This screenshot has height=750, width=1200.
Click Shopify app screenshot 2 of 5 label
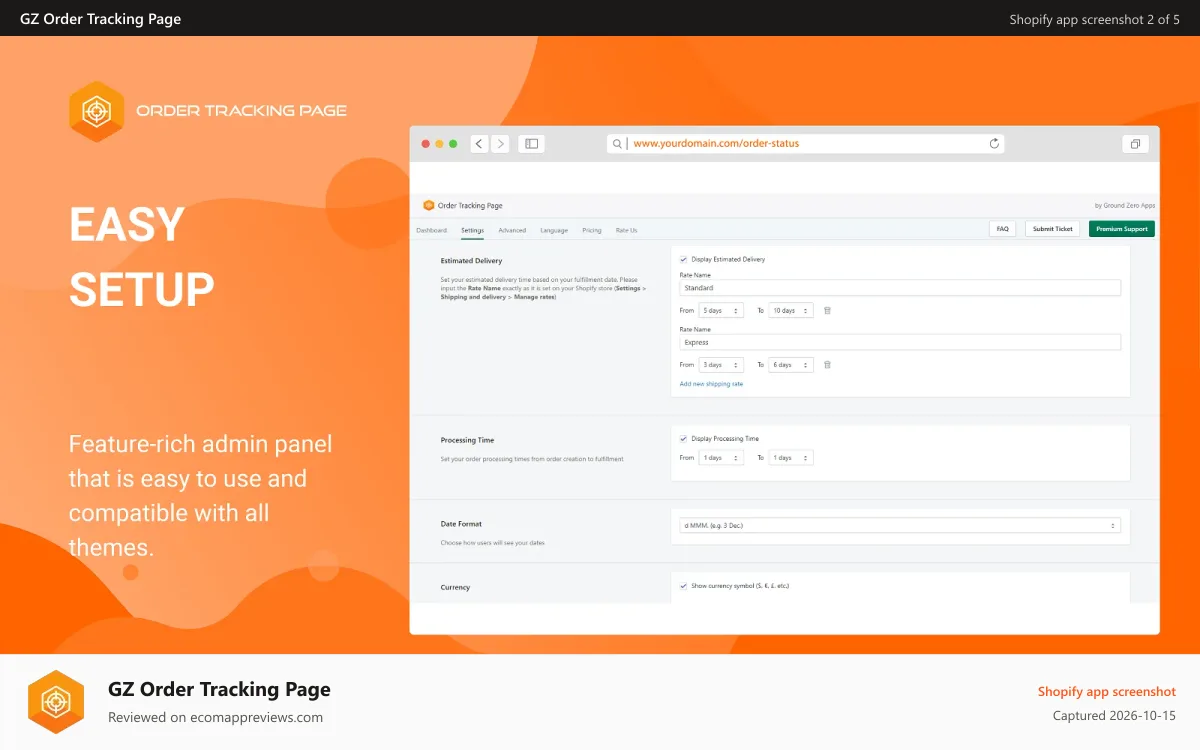pyautogui.click(x=1094, y=19)
